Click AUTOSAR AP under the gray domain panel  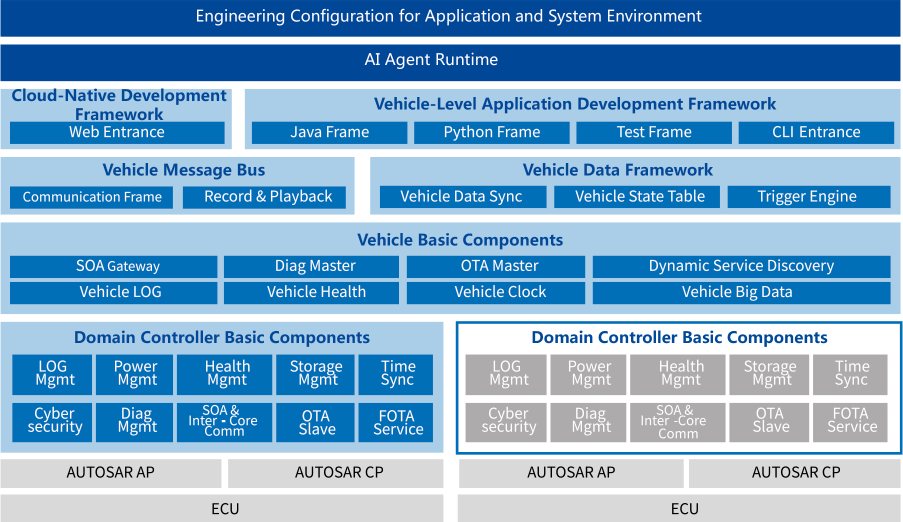tap(571, 473)
